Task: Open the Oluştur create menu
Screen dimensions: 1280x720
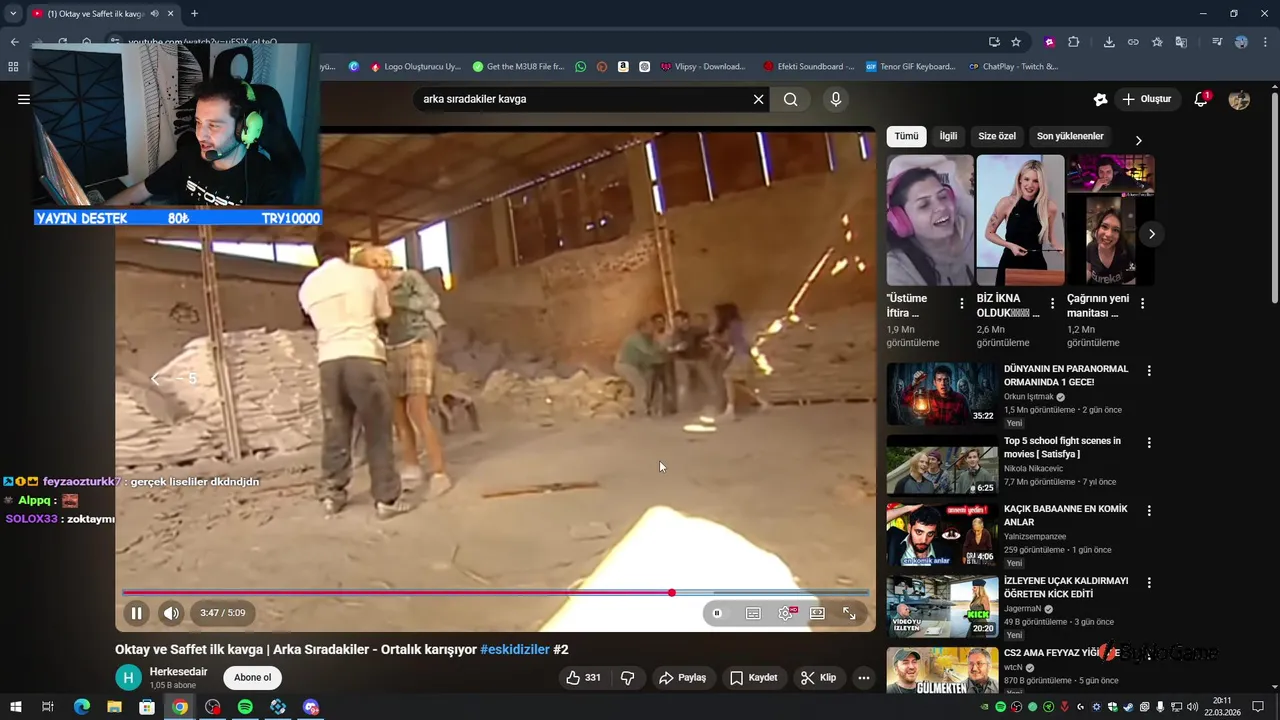Action: tap(1146, 99)
